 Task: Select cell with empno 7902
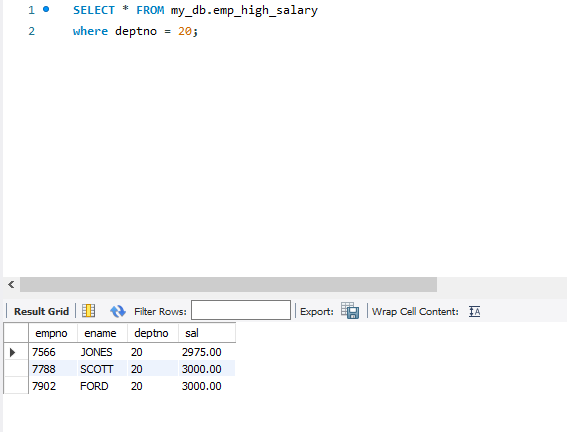(x=53, y=386)
